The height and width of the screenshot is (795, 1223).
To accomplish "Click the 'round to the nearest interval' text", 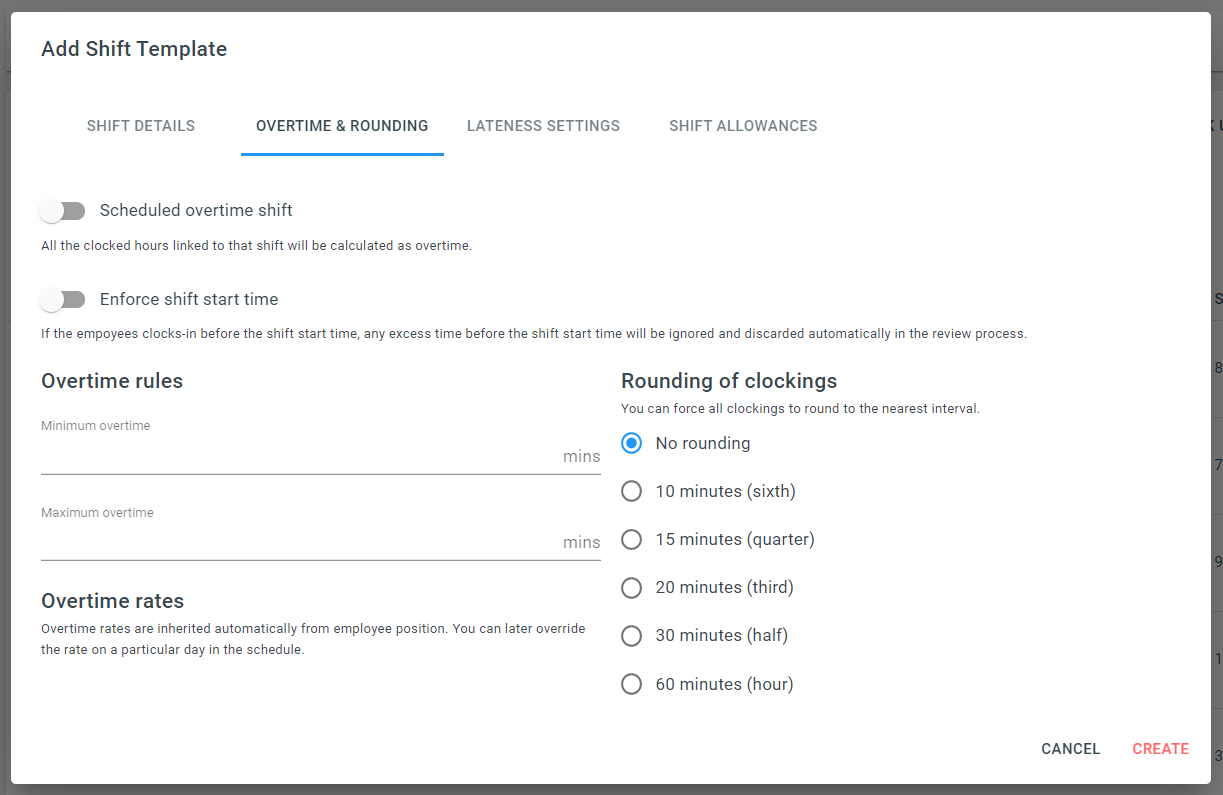I will tap(800, 409).
